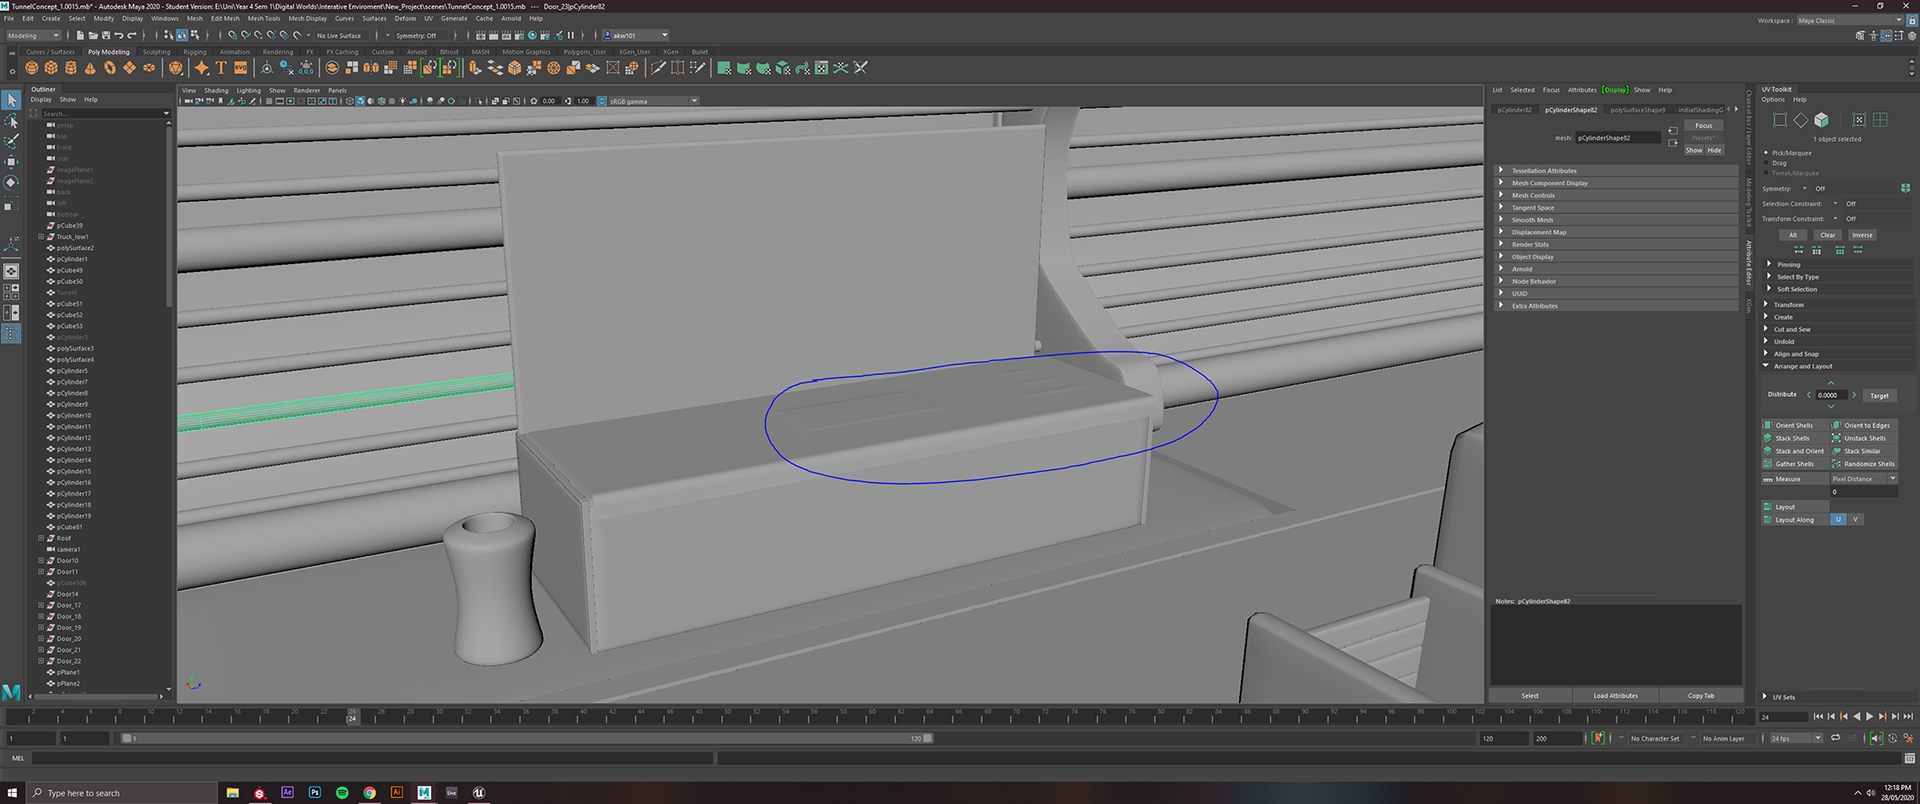Screen dimensions: 1920x804
Task: Create a polygon sphere from the shelf
Action: point(32,68)
